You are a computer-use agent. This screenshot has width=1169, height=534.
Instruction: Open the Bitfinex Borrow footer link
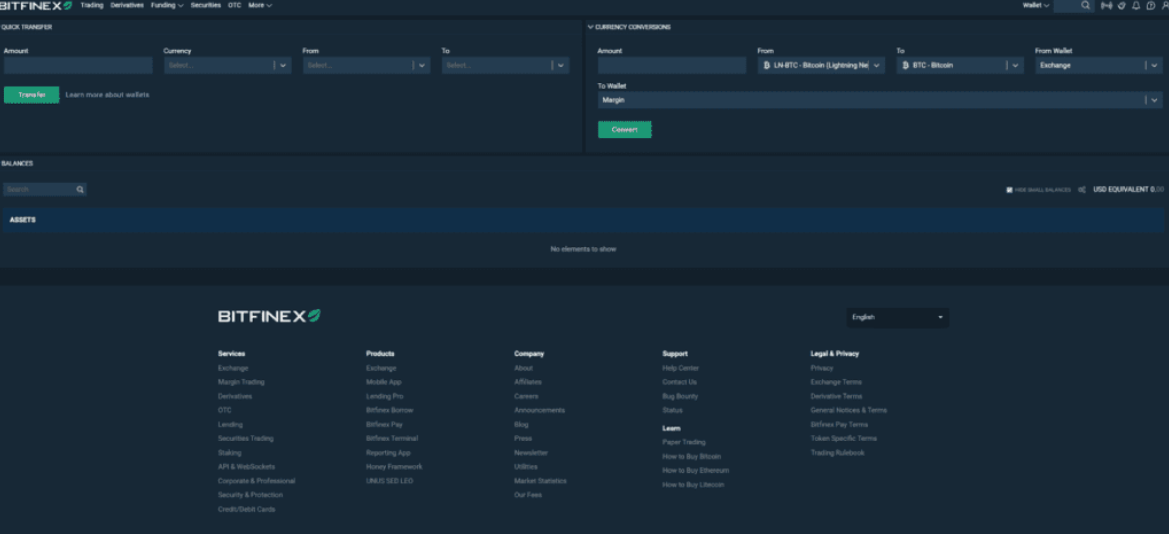click(389, 410)
